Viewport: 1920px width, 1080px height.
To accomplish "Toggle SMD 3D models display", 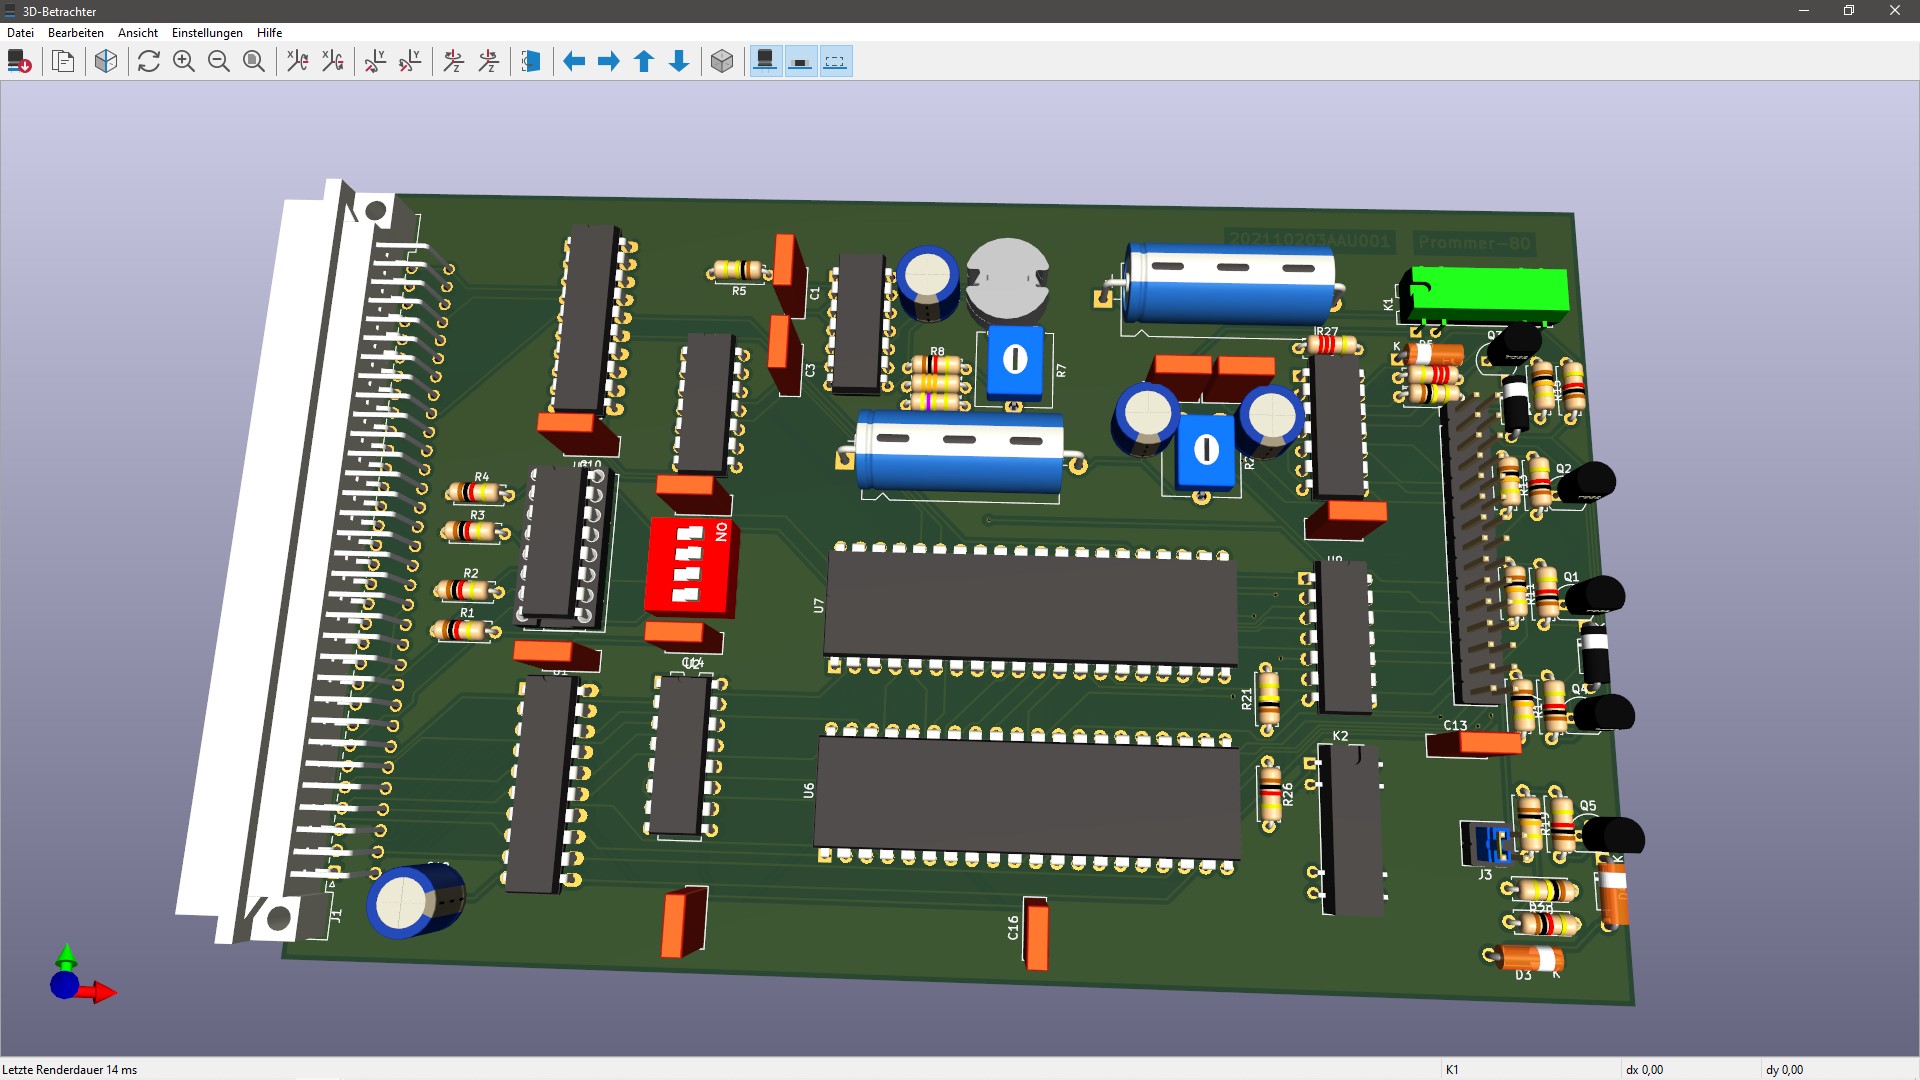I will 800,62.
